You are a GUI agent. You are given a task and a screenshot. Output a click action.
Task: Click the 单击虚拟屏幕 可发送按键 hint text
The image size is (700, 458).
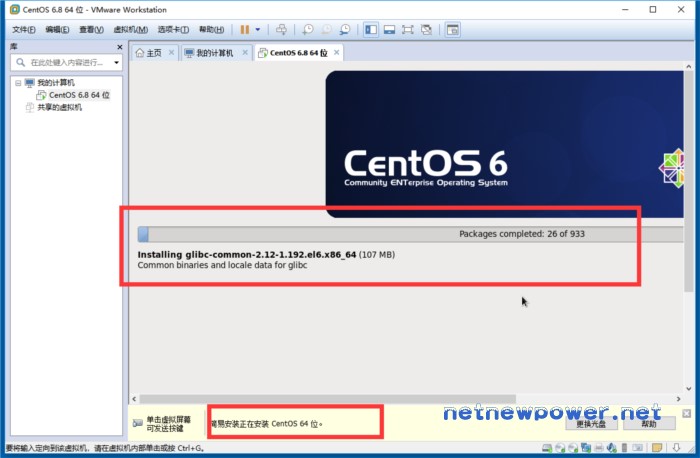click(x=168, y=424)
